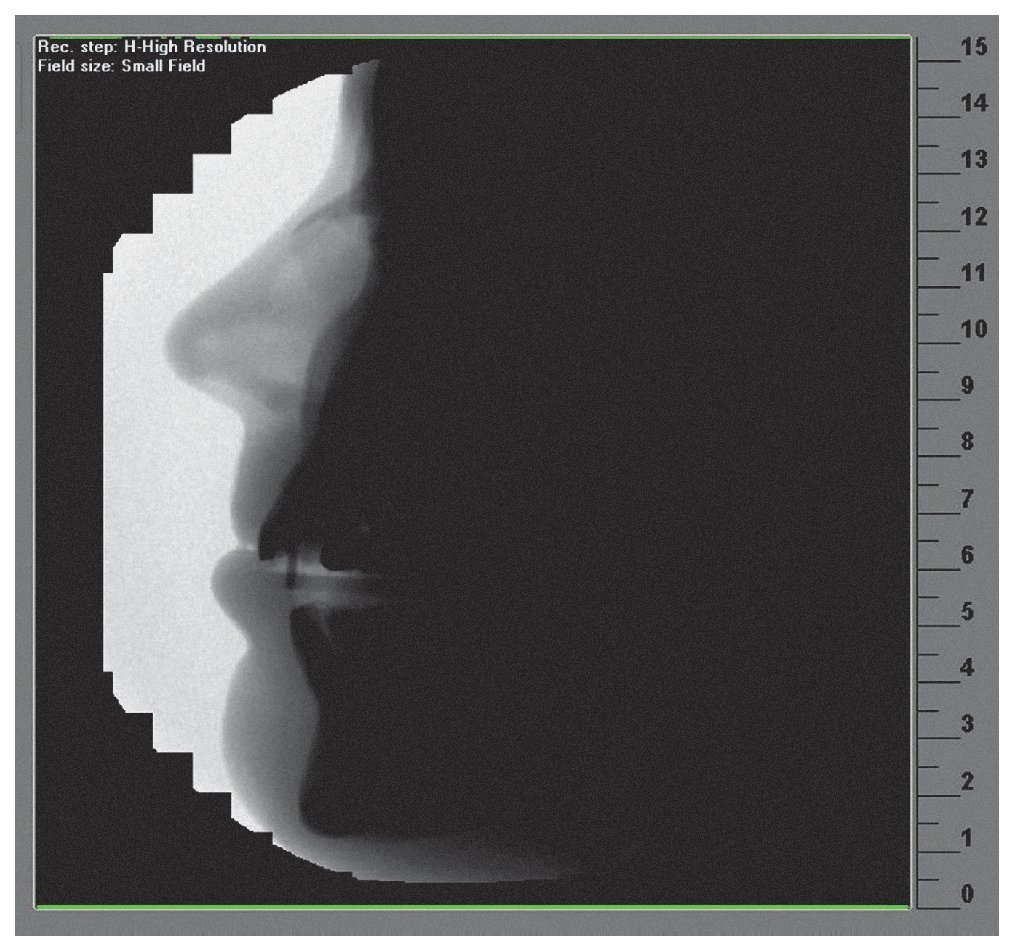
Task: Select the 13 tick on the height scale
Action: 971,160
